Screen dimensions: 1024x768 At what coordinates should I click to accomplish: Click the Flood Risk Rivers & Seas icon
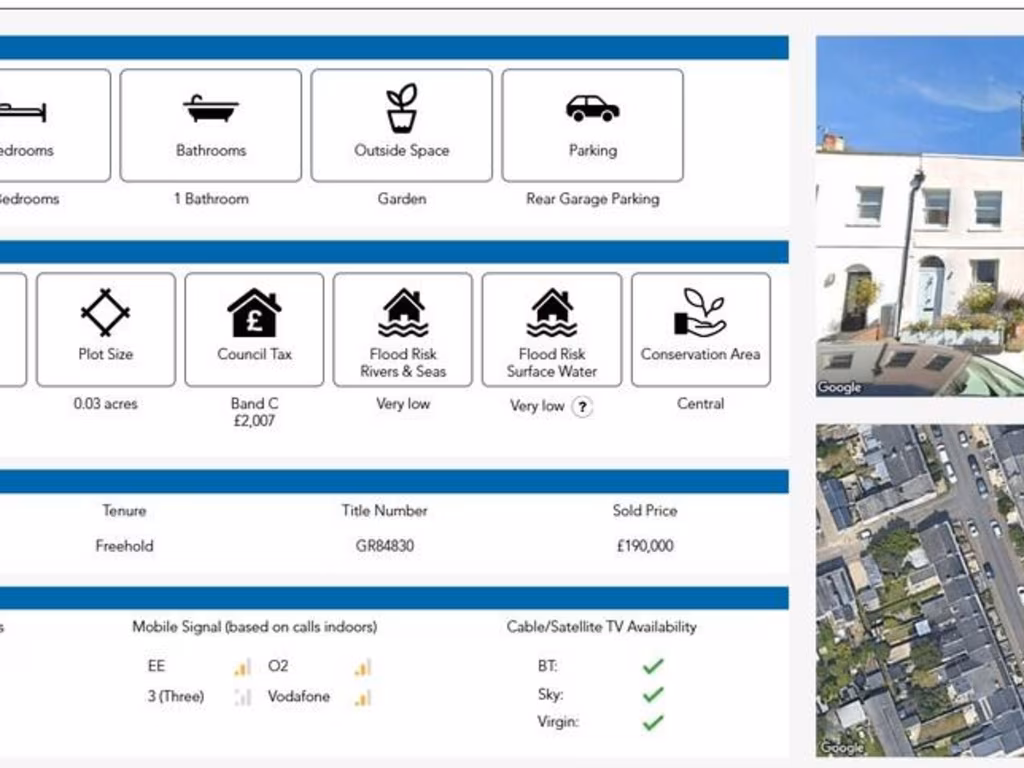[x=403, y=313]
